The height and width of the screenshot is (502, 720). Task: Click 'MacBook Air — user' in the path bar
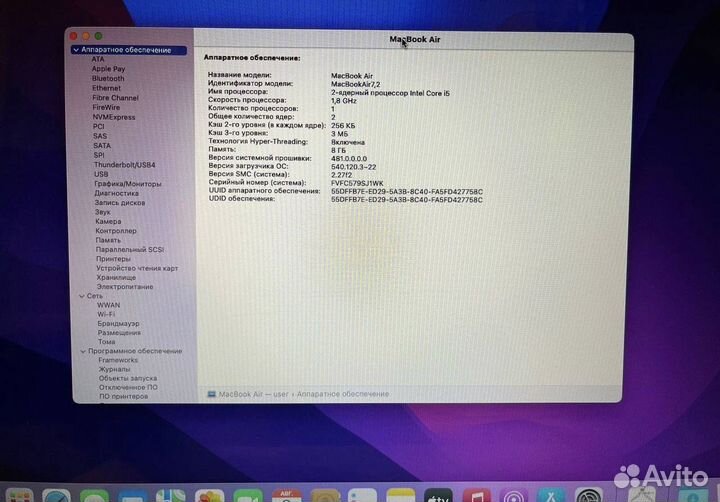[254, 394]
